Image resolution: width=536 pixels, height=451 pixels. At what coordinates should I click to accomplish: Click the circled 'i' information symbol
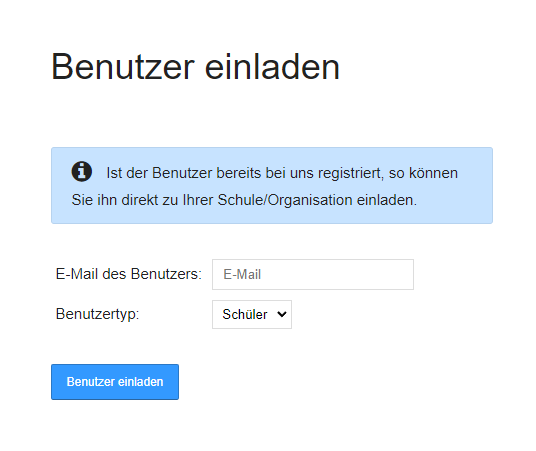click(81, 171)
